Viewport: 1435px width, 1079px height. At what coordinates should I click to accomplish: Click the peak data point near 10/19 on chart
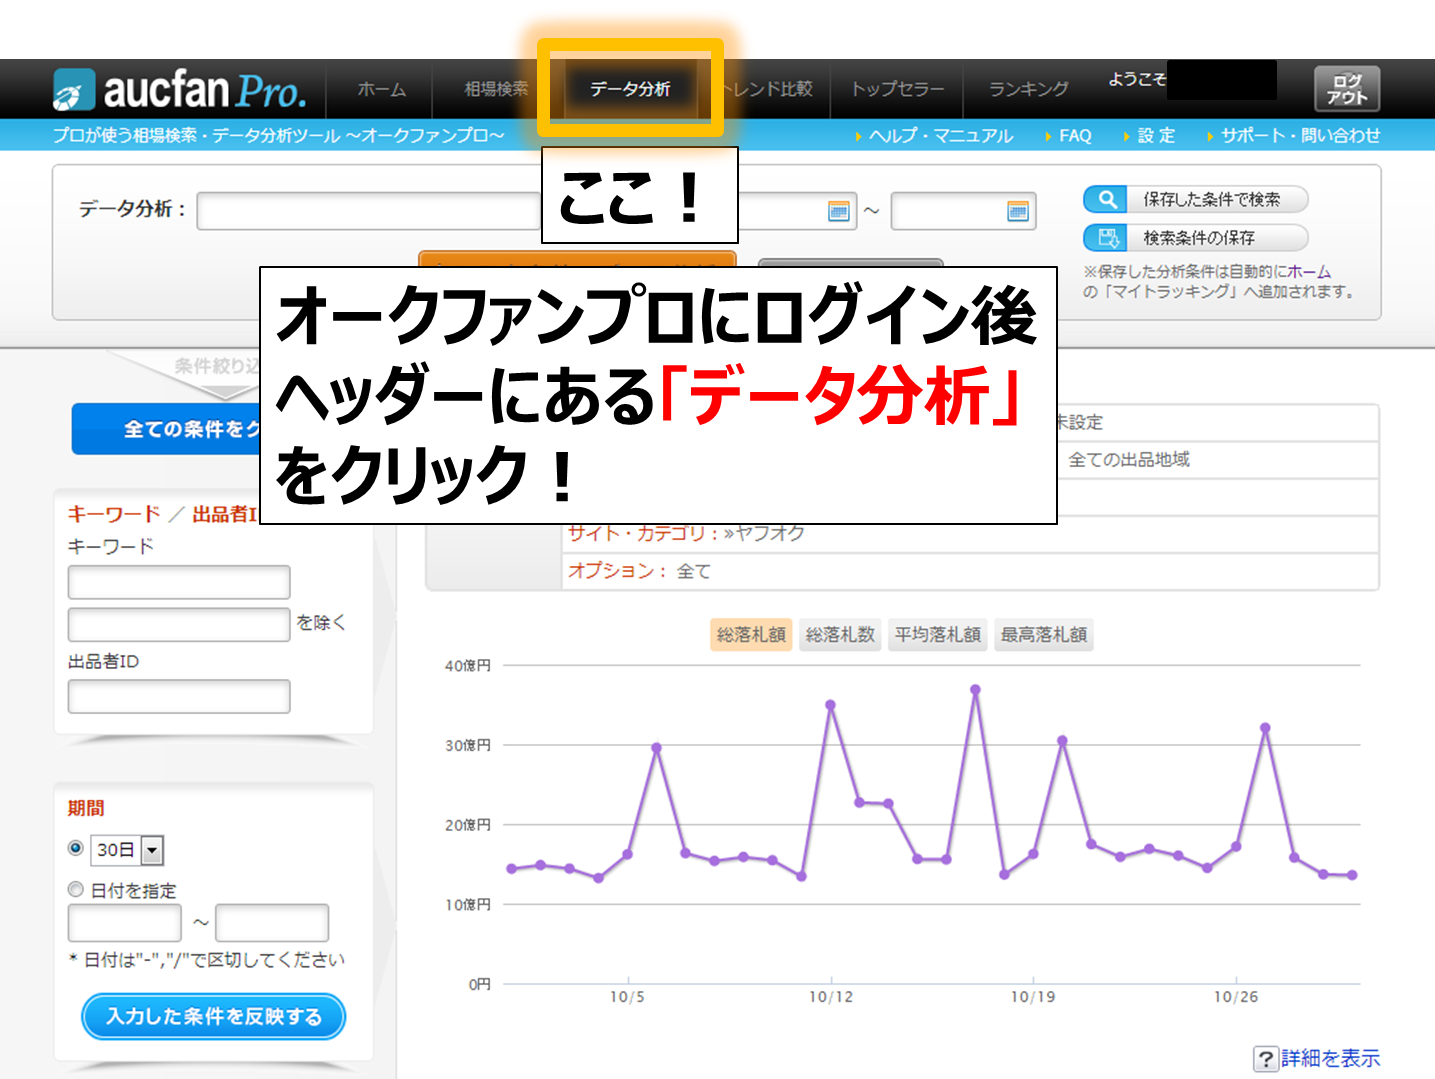point(1062,741)
